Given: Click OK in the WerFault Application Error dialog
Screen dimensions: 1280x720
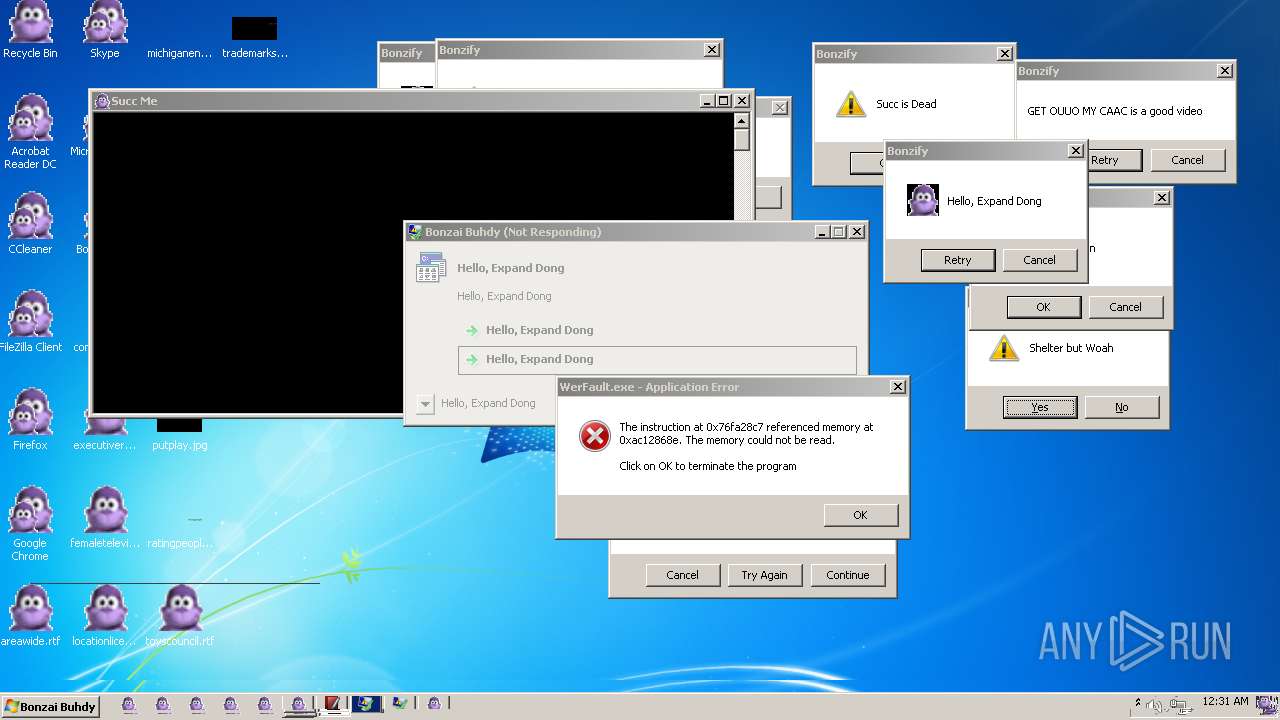Looking at the screenshot, I should tap(860, 515).
